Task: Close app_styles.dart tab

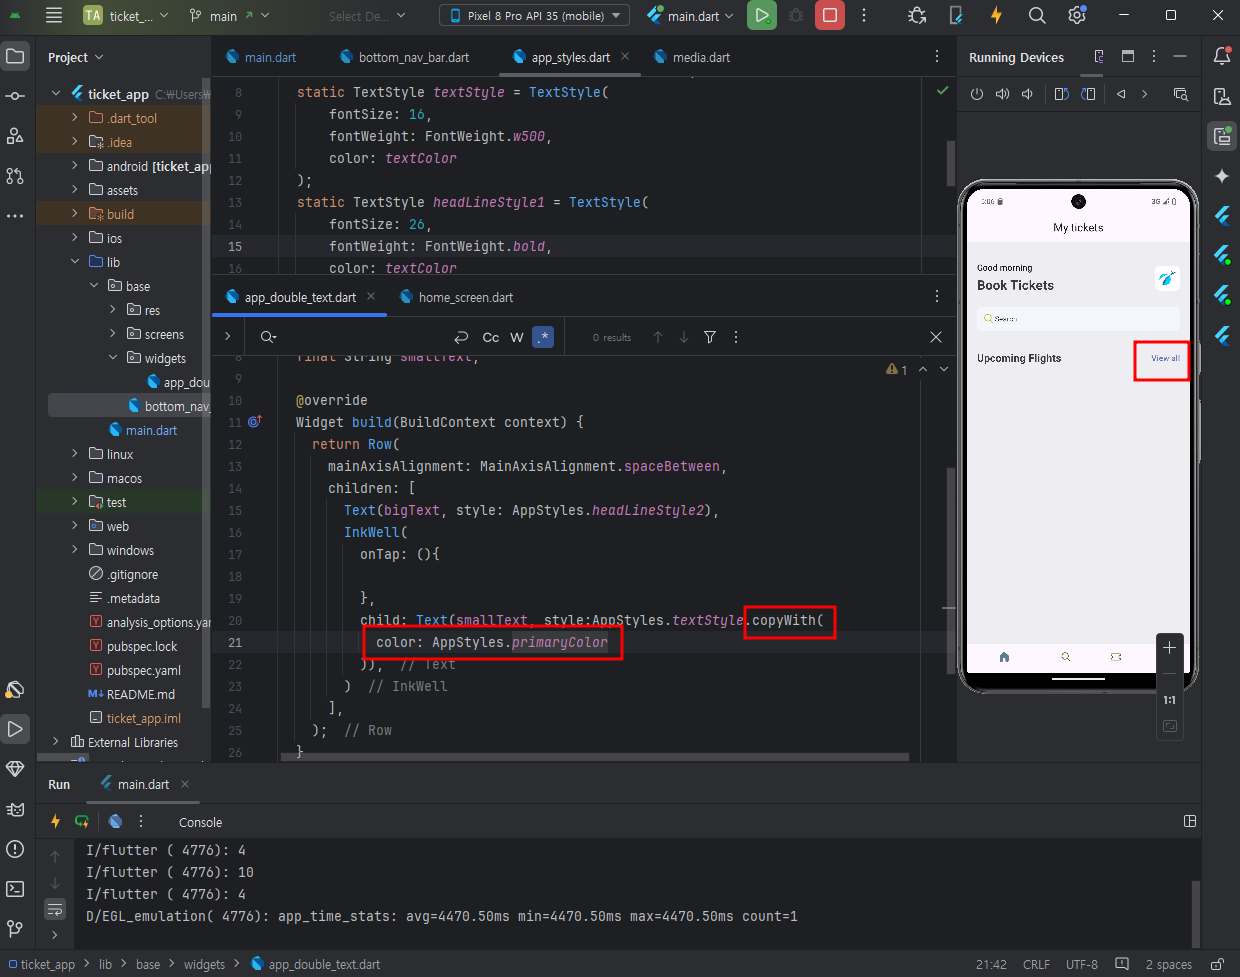Action: 626,56
